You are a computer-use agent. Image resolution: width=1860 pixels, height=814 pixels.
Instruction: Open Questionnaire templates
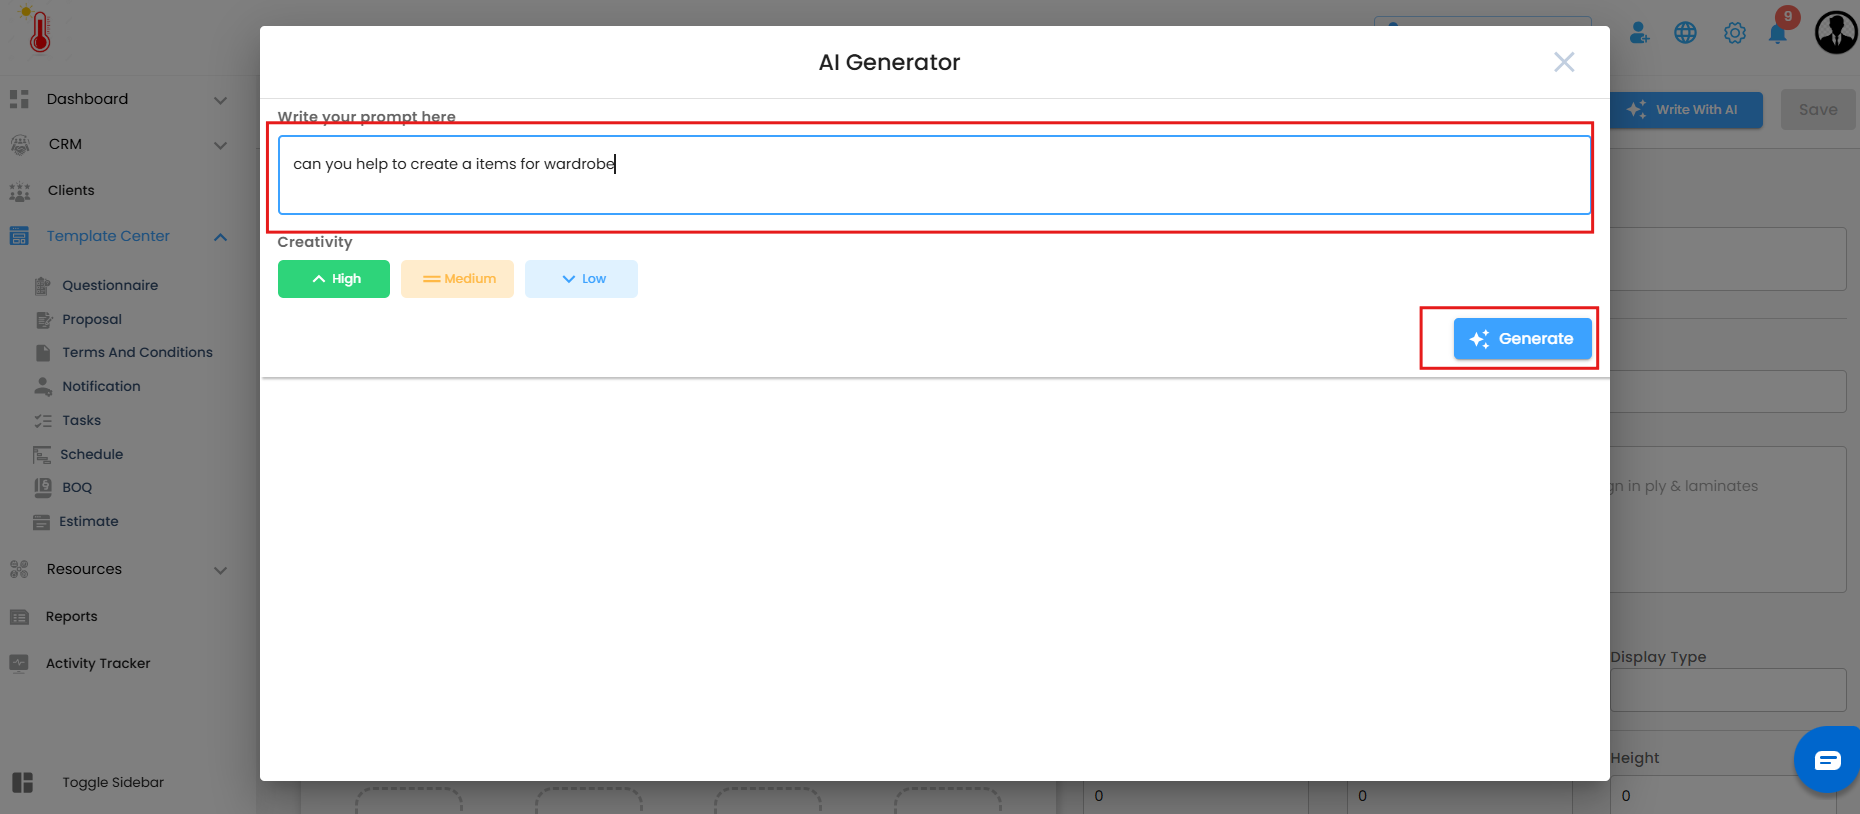(x=110, y=286)
